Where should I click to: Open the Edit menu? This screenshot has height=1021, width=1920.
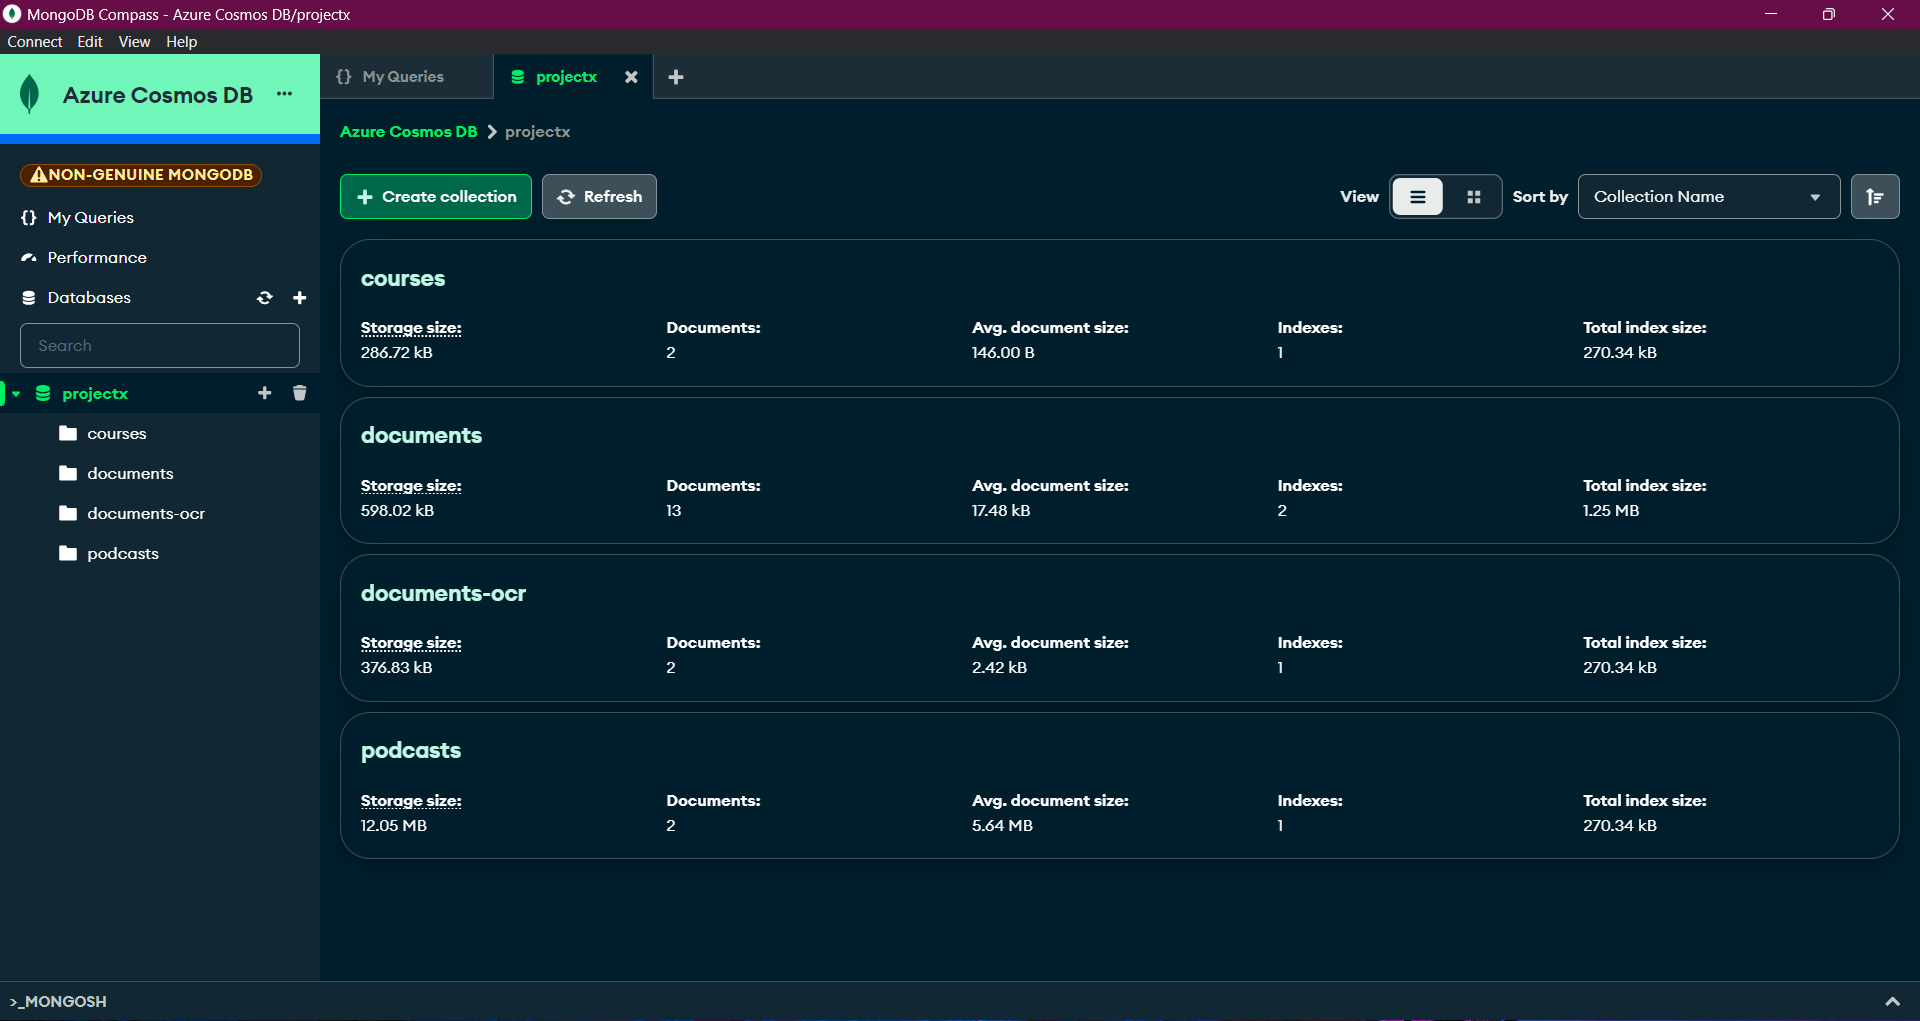point(90,42)
